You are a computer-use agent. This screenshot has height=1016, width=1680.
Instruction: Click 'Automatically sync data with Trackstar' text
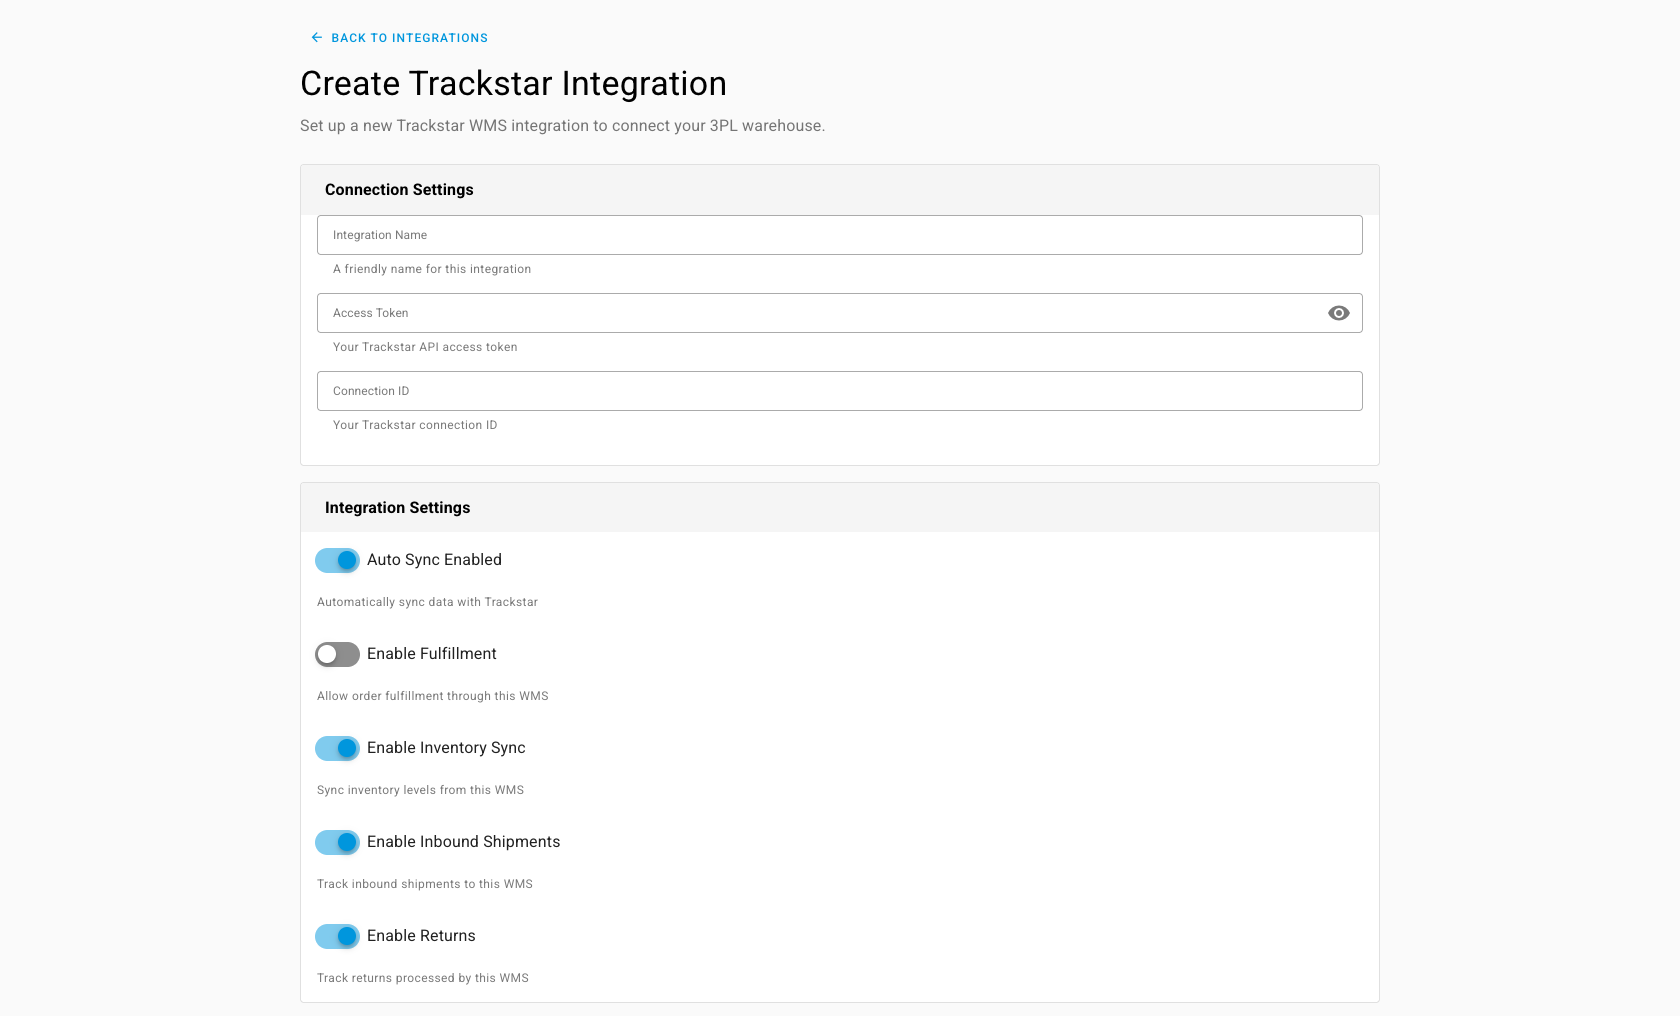pos(427,602)
